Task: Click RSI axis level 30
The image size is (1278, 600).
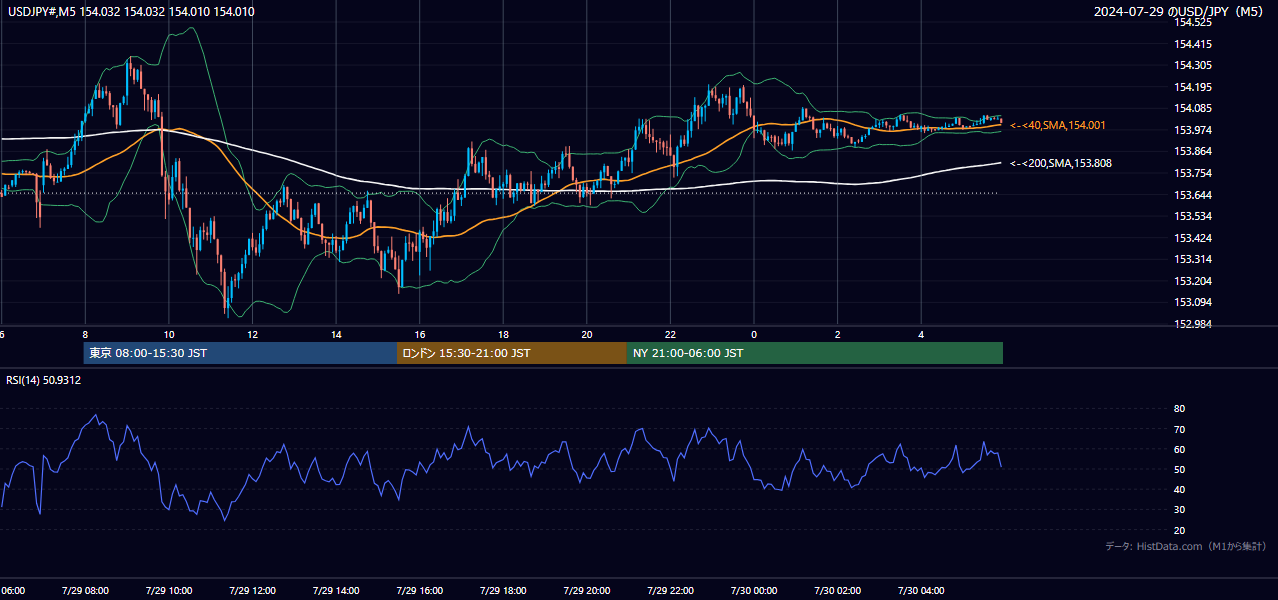Action: coord(1179,510)
